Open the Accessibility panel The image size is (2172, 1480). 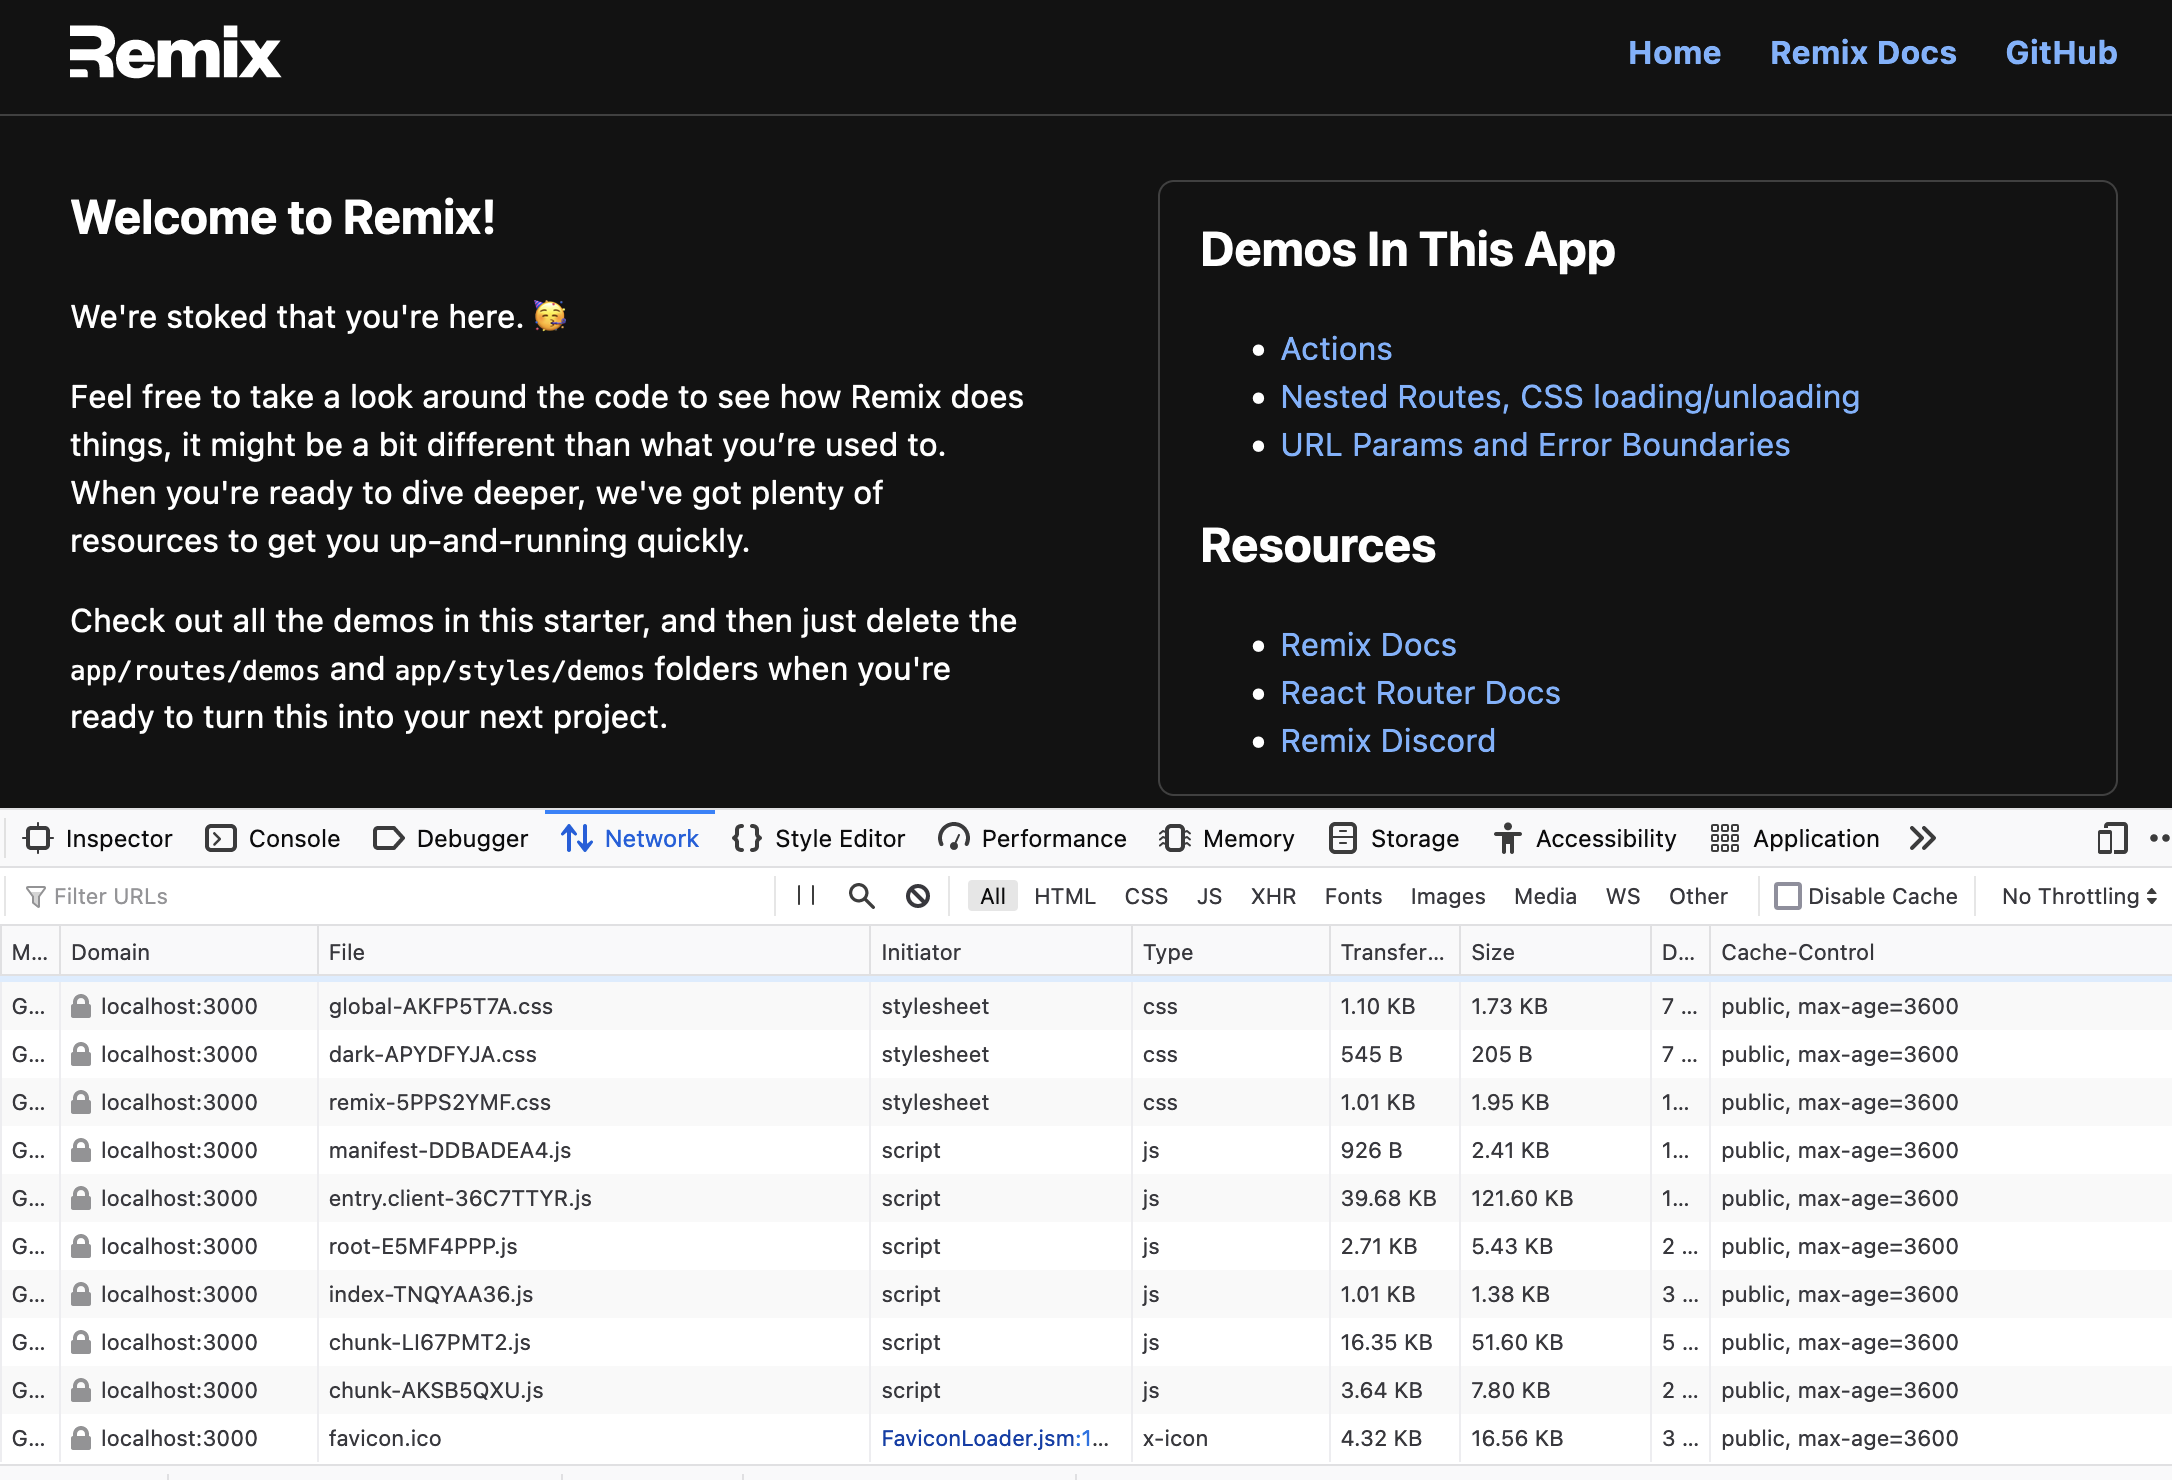click(1586, 838)
